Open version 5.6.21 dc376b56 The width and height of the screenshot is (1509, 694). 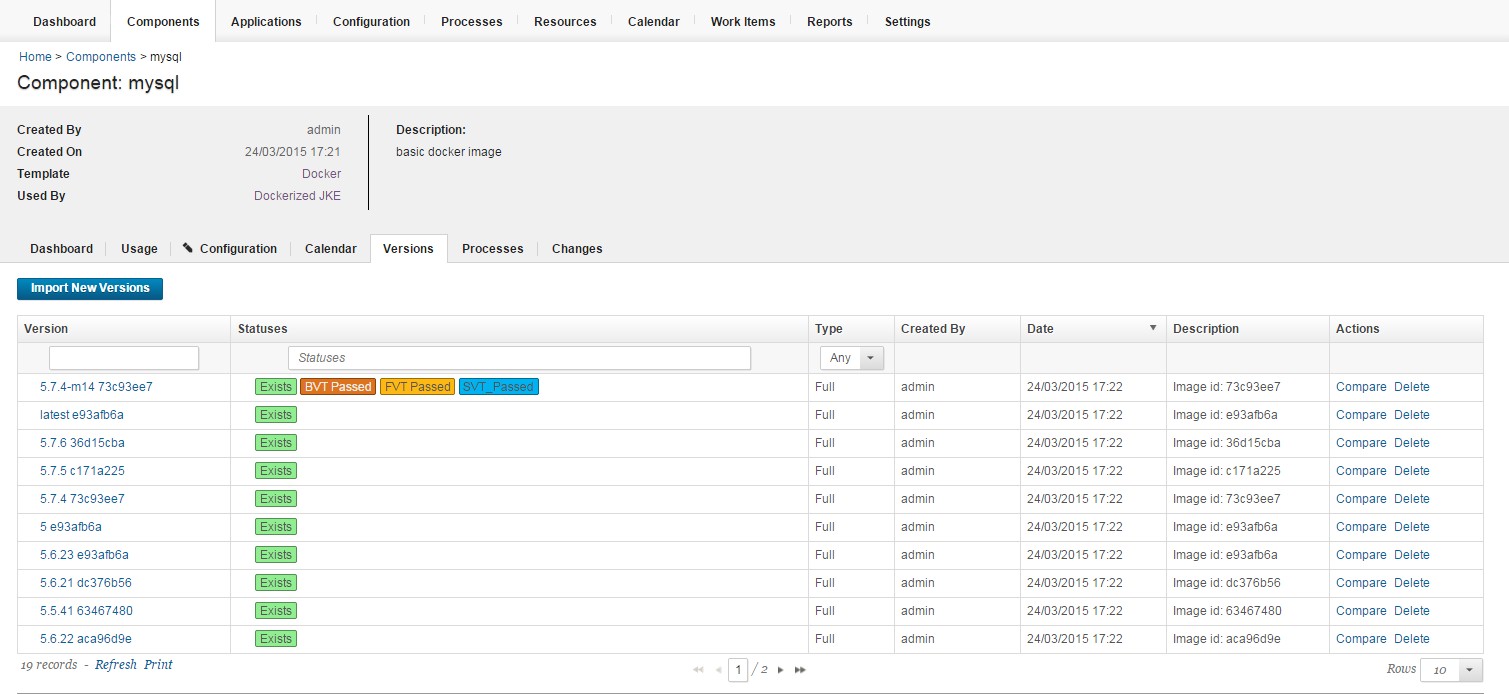pyautogui.click(x=86, y=583)
